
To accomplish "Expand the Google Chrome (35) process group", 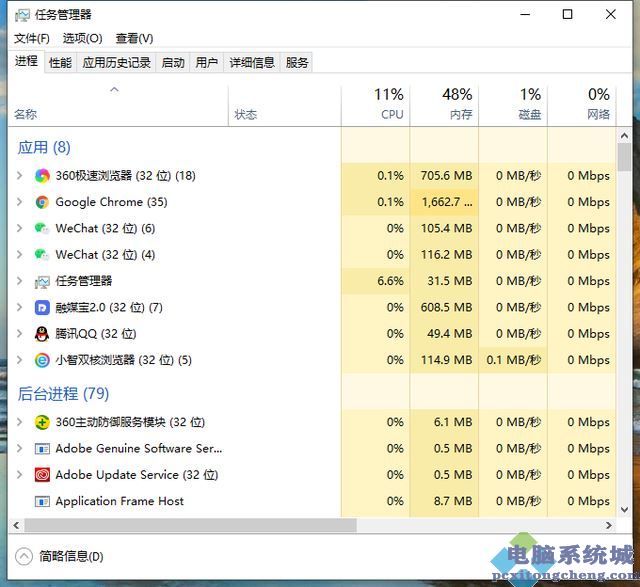I will [x=19, y=202].
